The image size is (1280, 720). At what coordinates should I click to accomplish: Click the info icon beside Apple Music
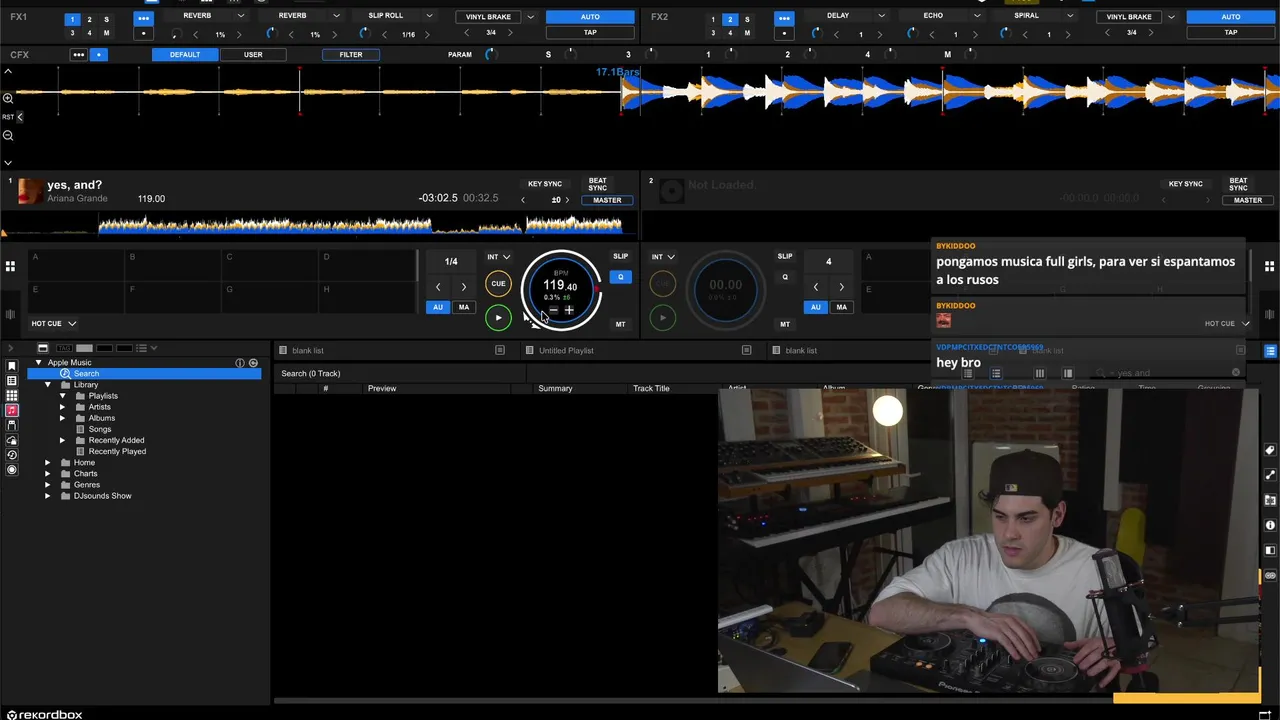point(240,362)
